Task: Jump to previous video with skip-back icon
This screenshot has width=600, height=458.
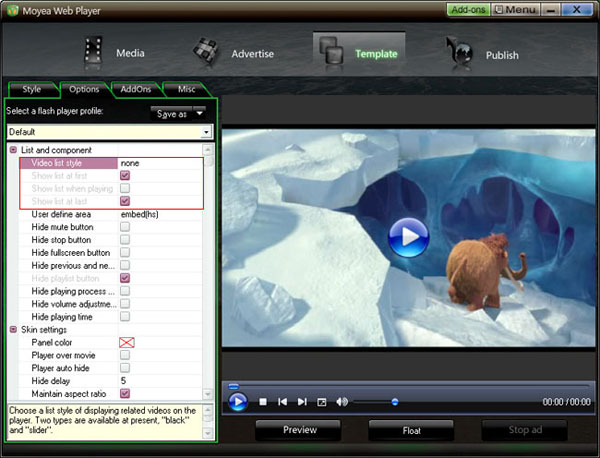Action: point(282,402)
